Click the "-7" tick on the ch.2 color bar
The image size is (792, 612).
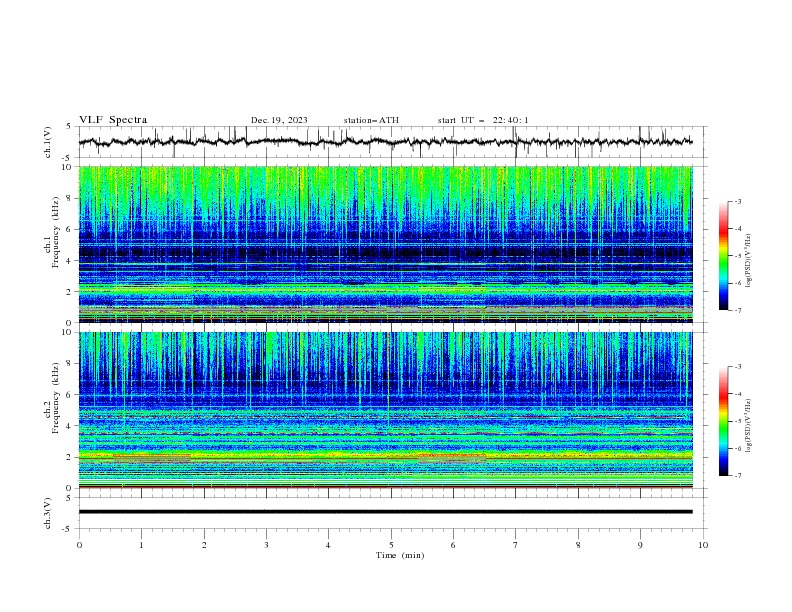click(738, 476)
